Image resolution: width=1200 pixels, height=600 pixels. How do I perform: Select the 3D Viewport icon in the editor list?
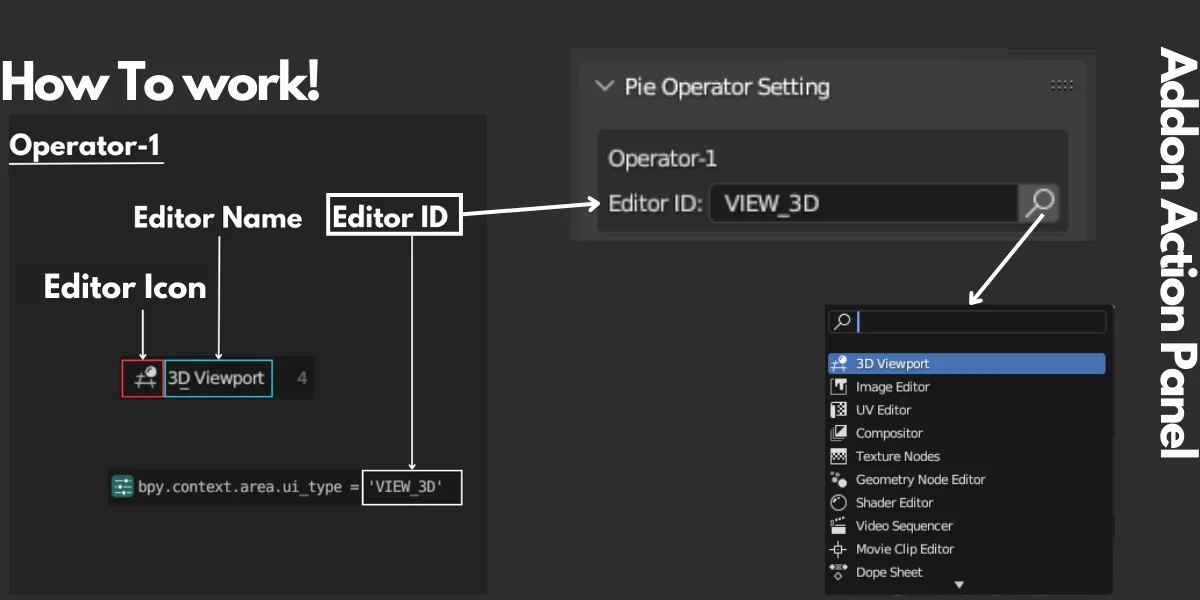841,363
